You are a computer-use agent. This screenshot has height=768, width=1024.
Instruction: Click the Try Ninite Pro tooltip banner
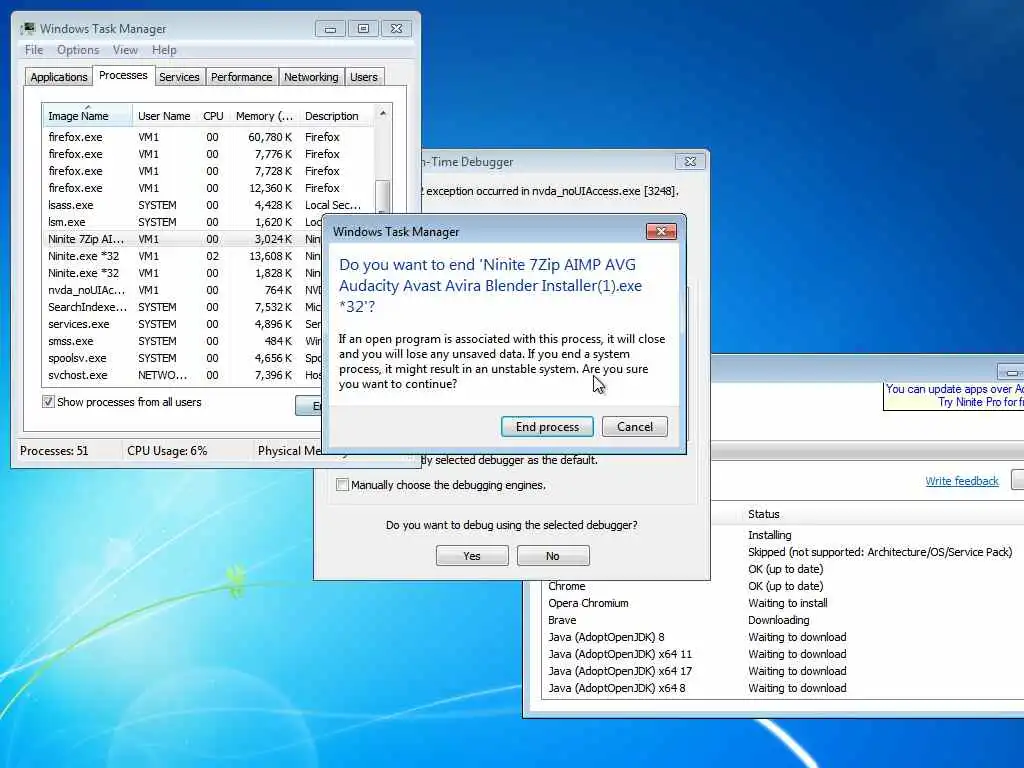(x=953, y=396)
